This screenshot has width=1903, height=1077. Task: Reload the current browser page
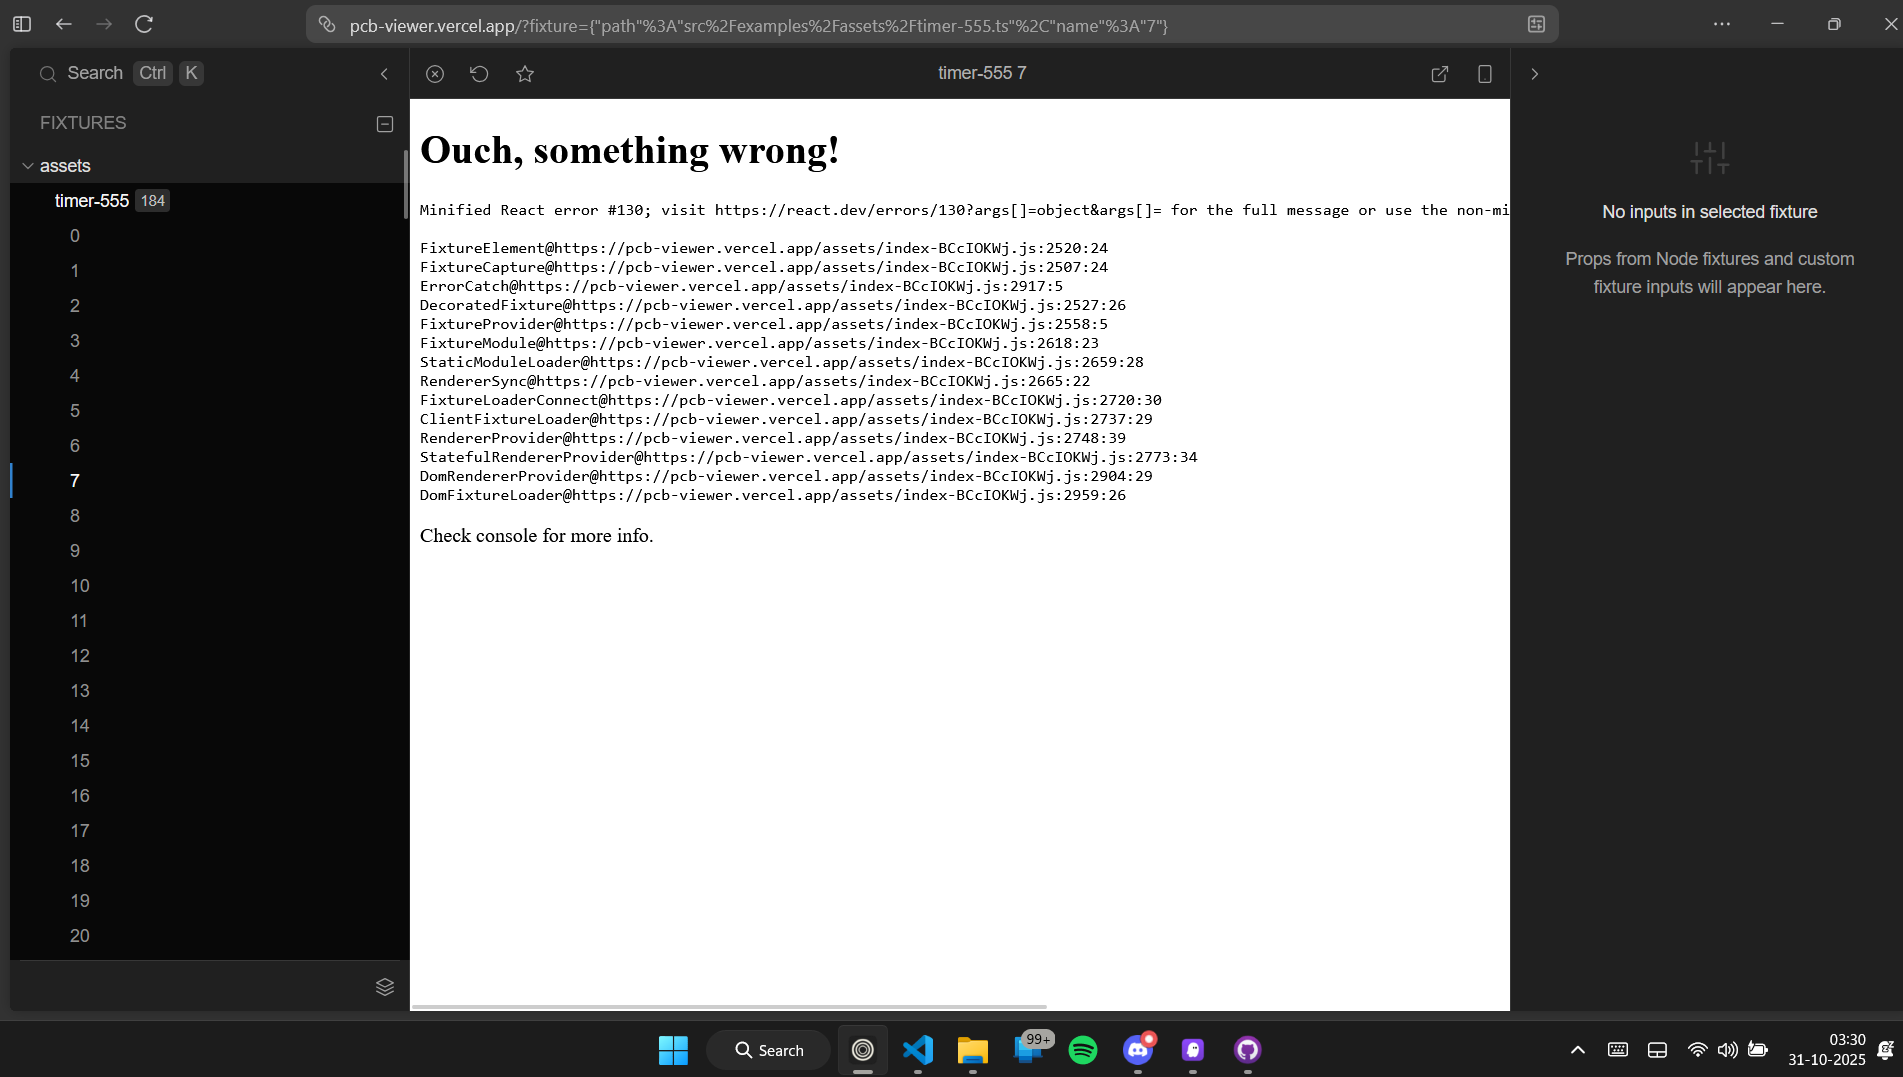pos(144,24)
